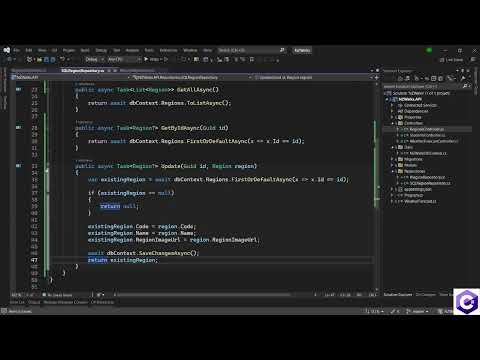Expand the Dependencies node

(392, 111)
